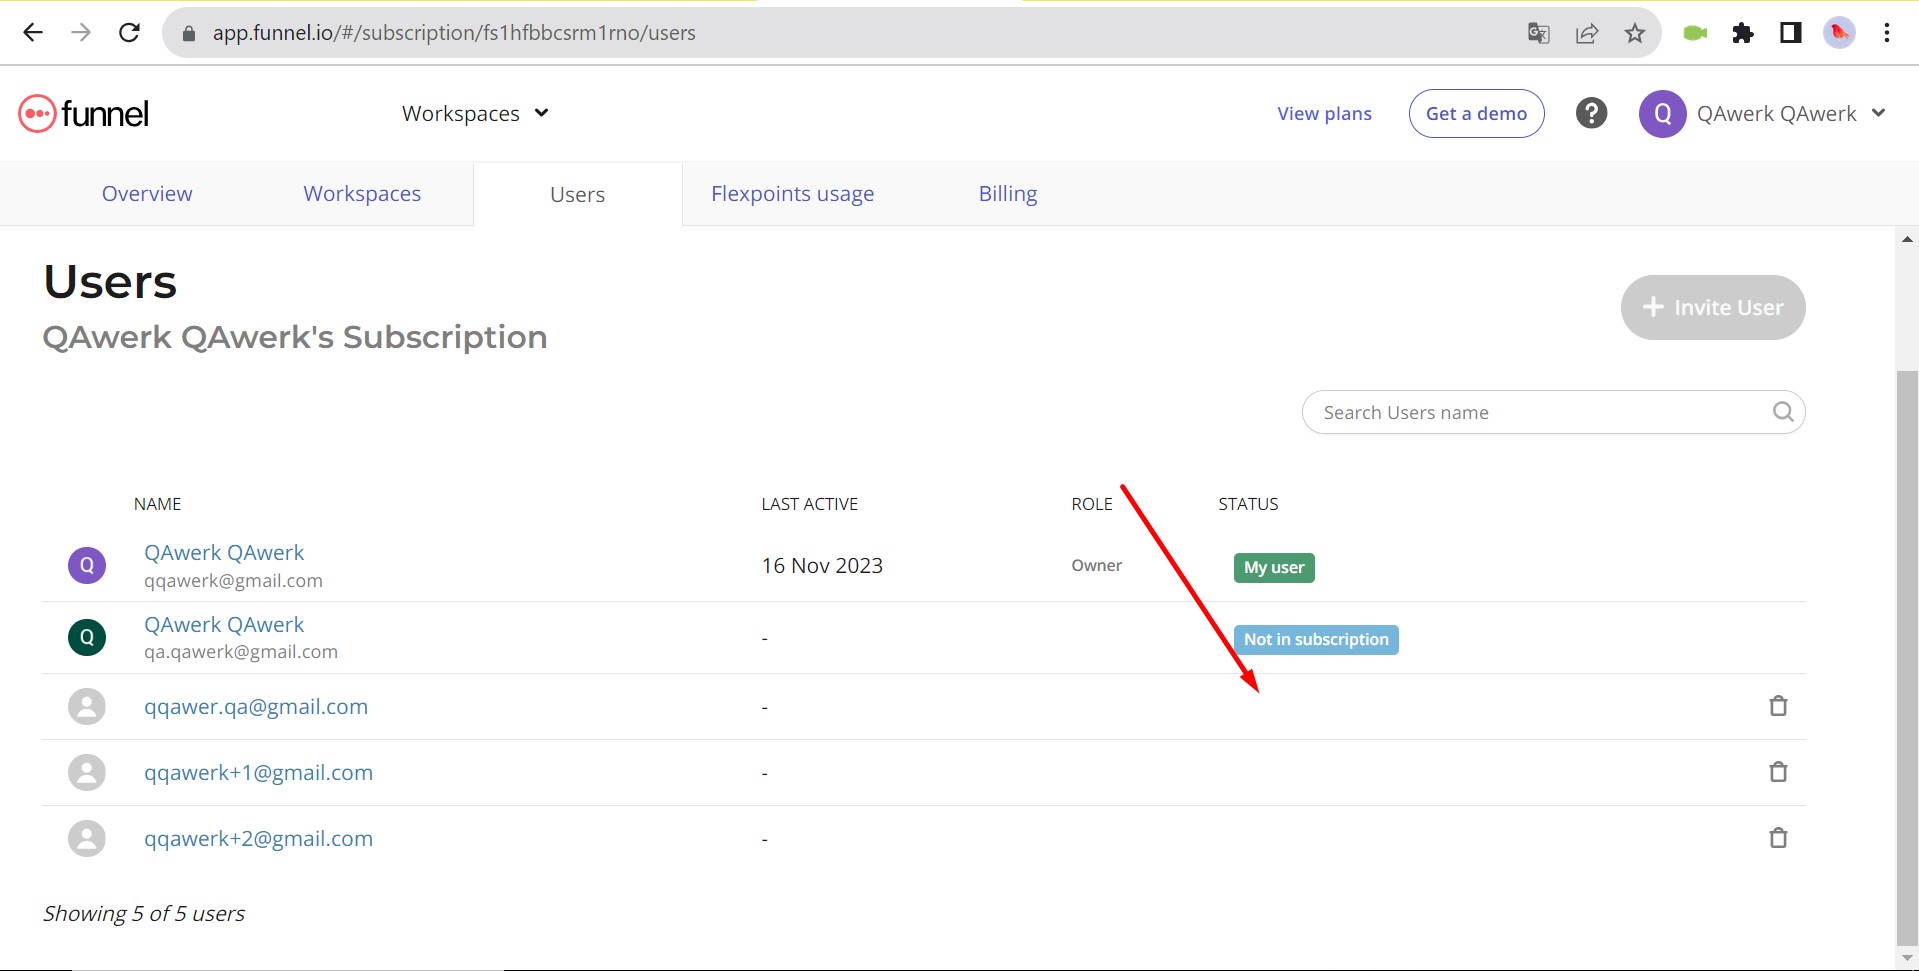
Task: Click the Funnel logo
Action: click(84, 113)
